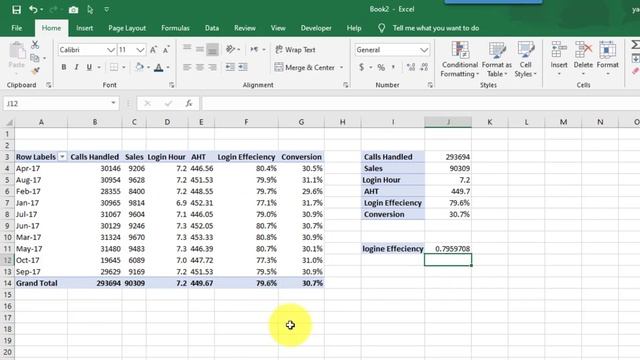Switch to the Insert tab
Image resolution: width=640 pixels, height=360 pixels.
[x=84, y=28]
